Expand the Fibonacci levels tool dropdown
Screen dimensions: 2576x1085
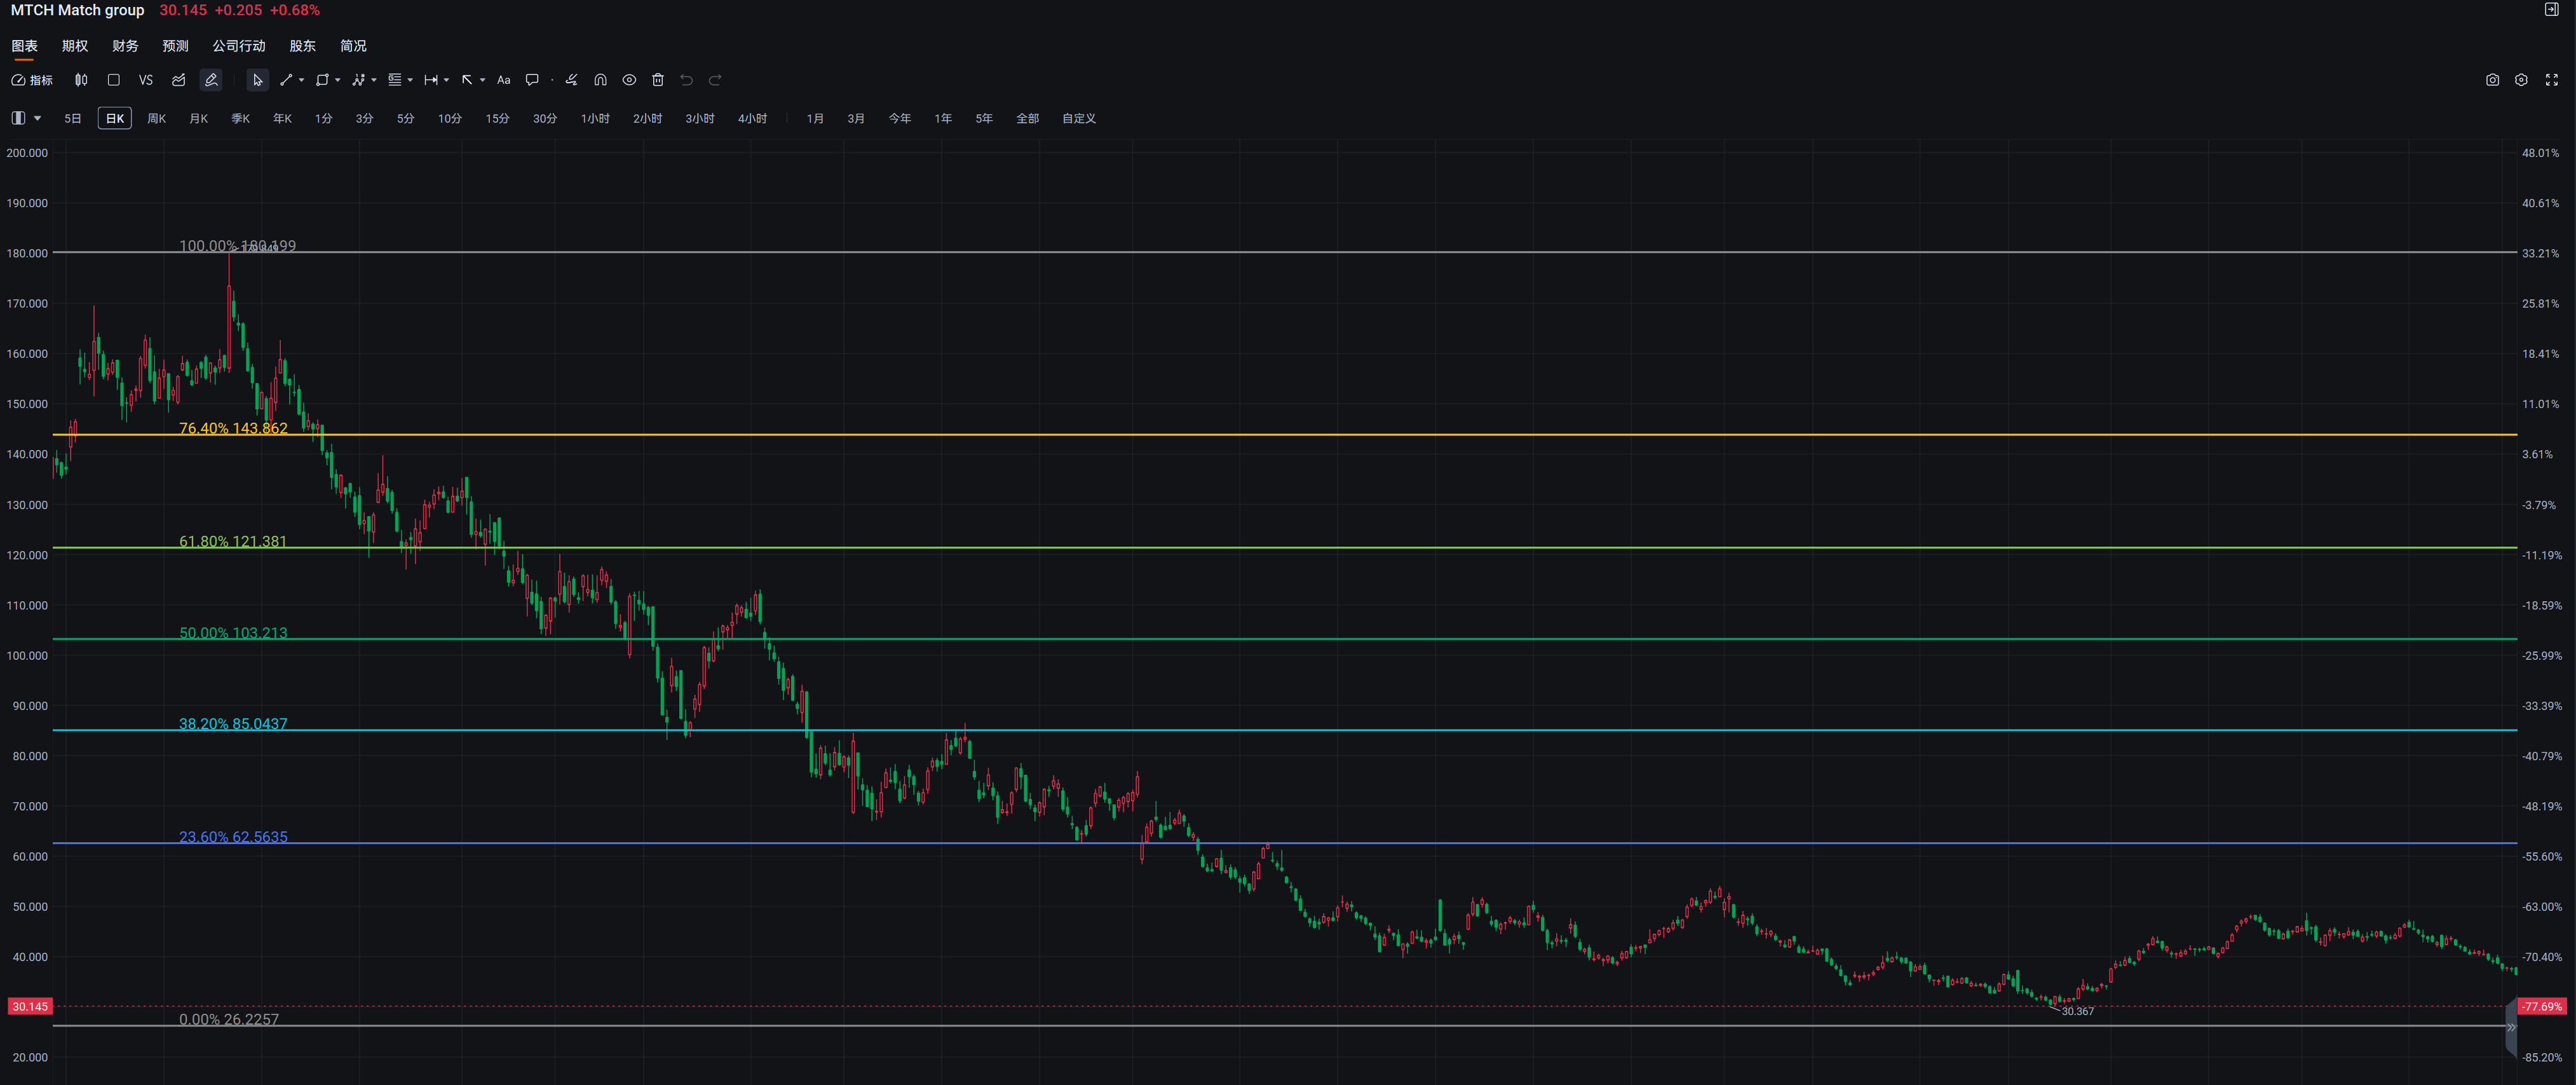tap(410, 80)
